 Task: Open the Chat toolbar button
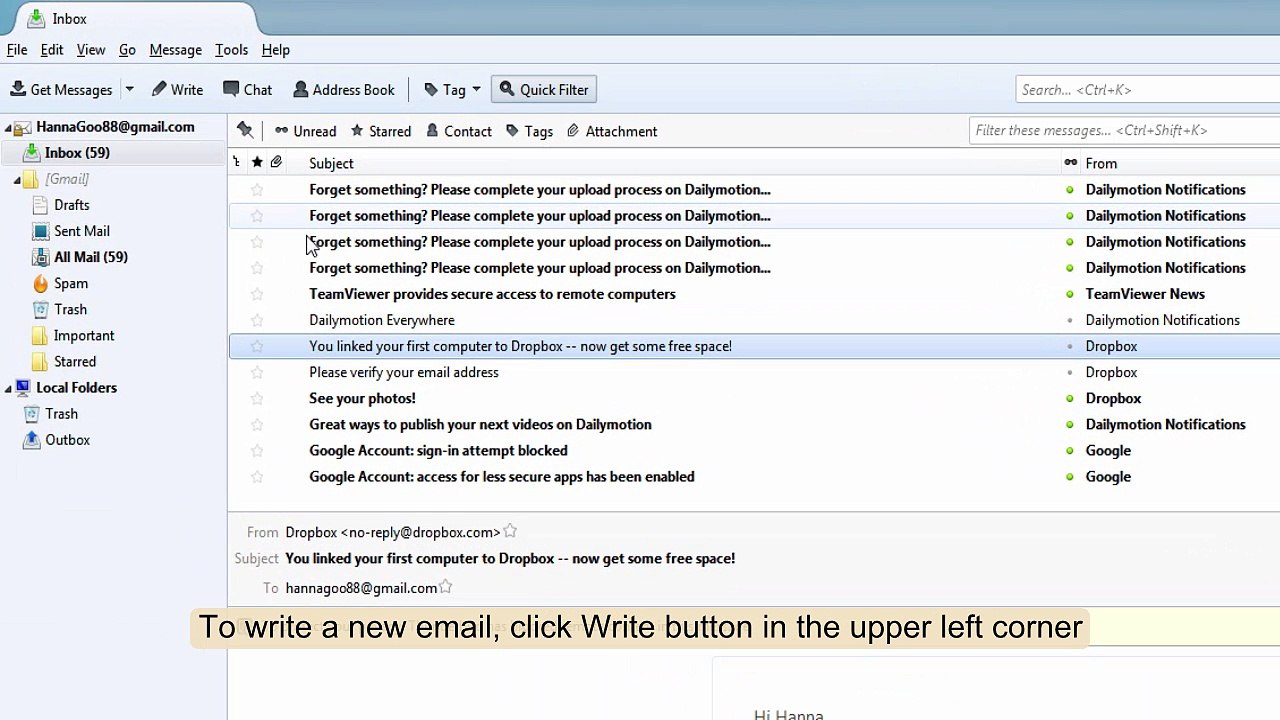click(247, 90)
